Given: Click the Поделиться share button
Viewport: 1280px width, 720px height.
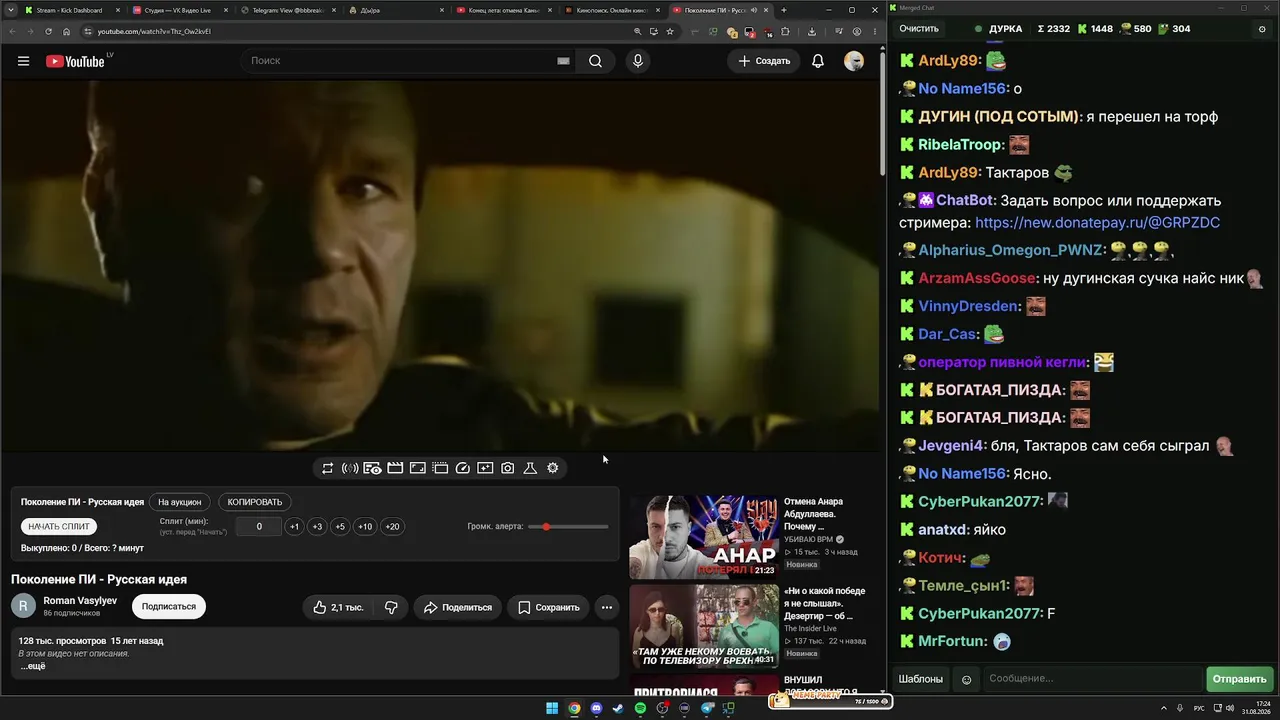Looking at the screenshot, I should click(x=457, y=607).
